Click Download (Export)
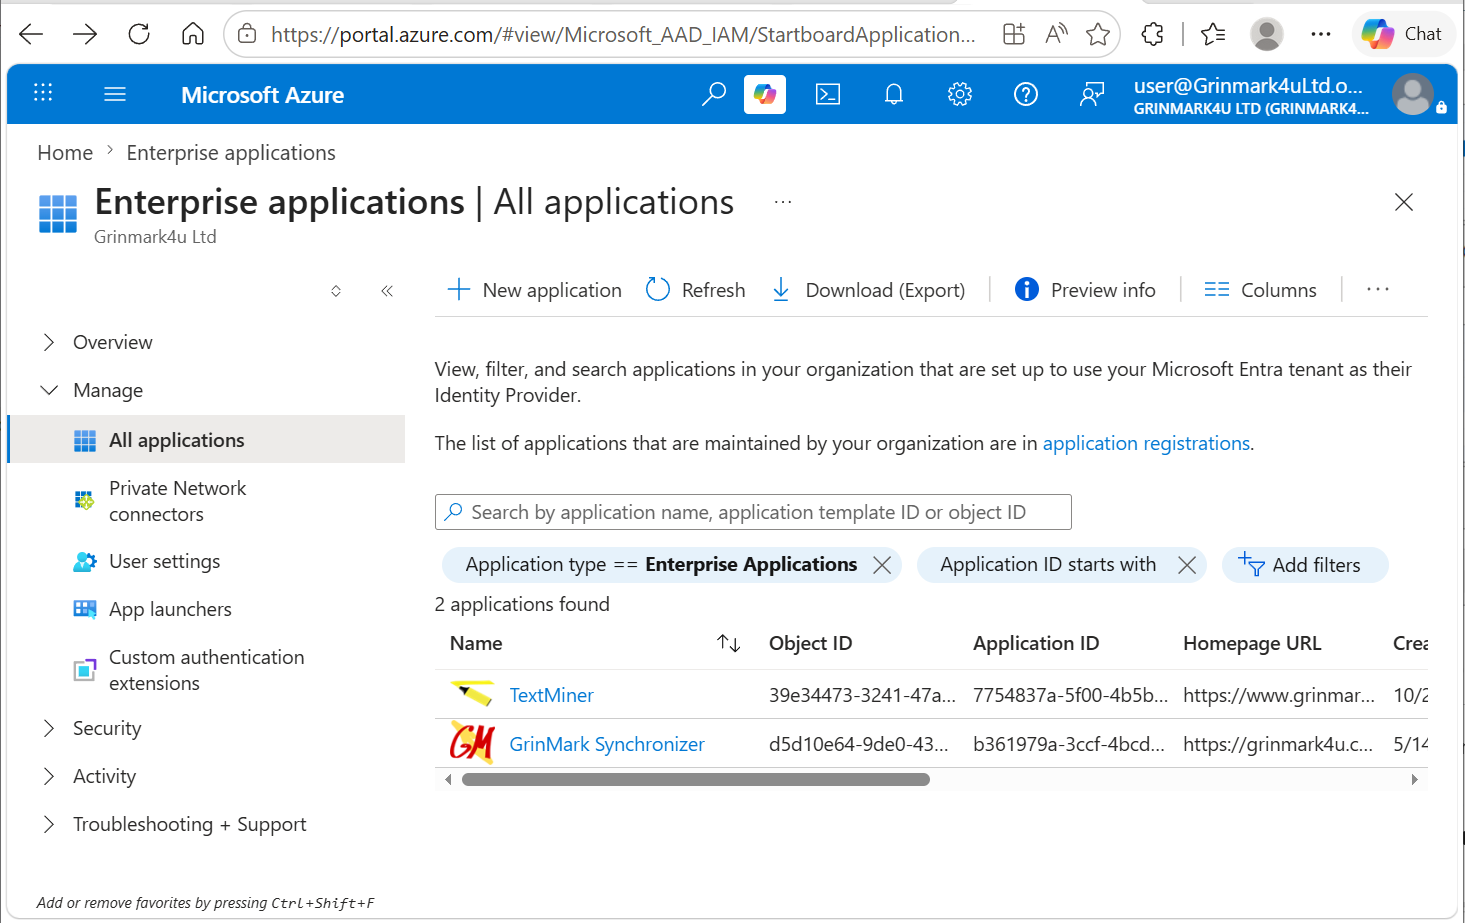 point(869,290)
